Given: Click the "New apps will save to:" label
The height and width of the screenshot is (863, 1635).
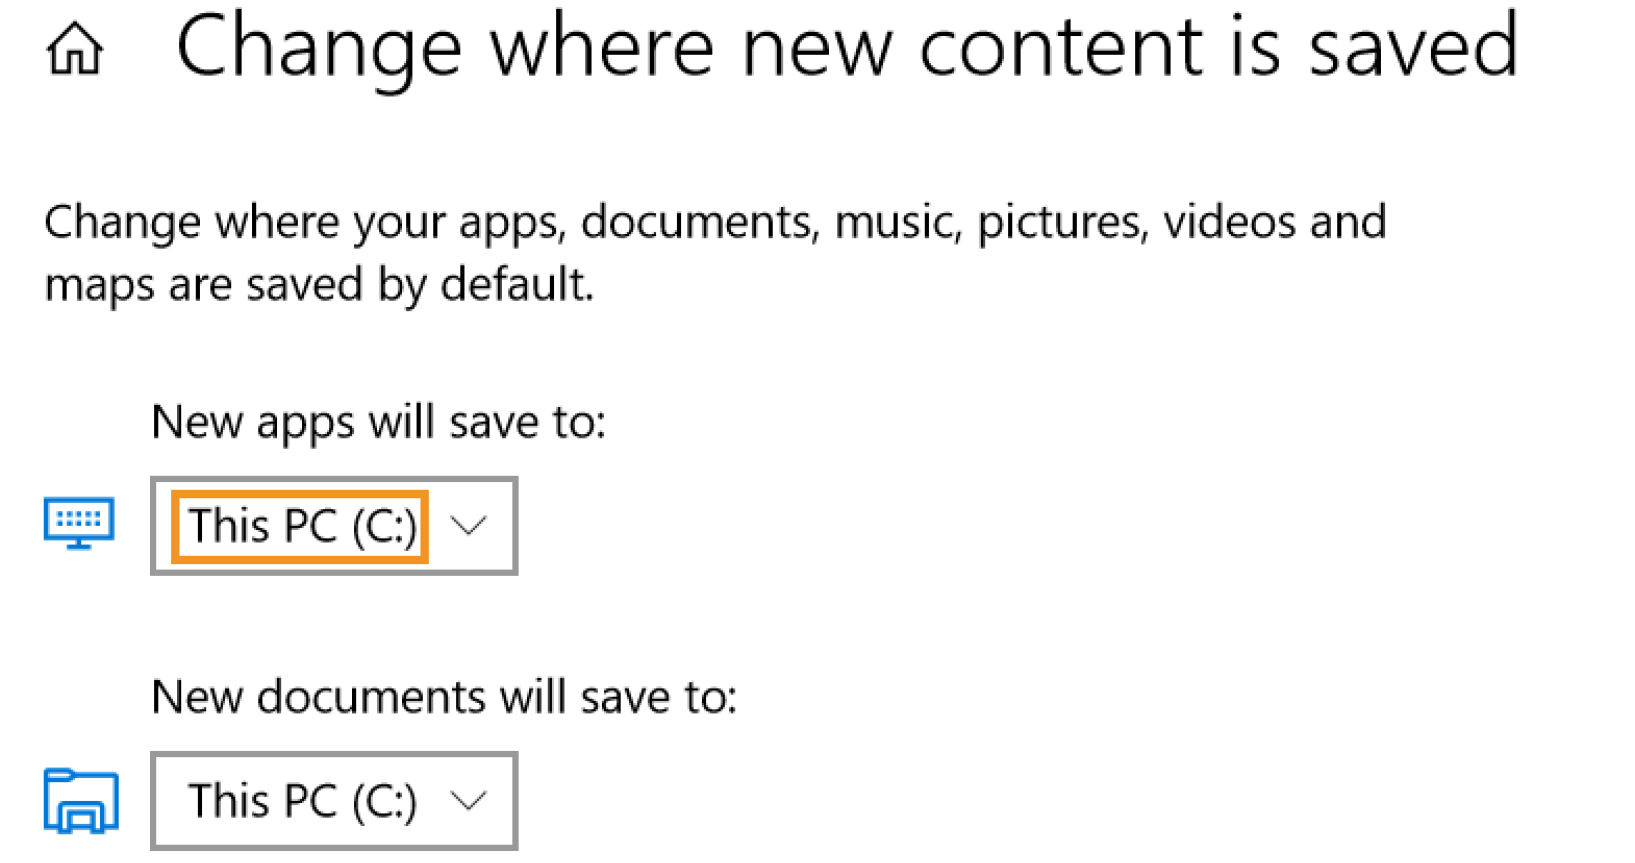Looking at the screenshot, I should [x=378, y=422].
